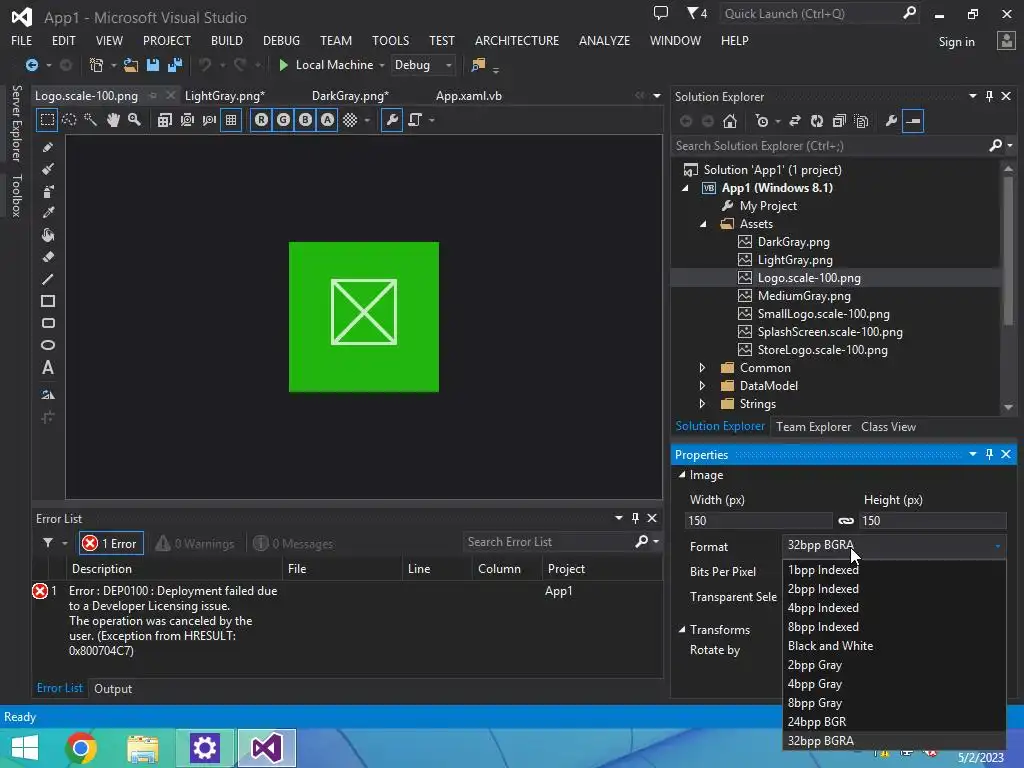
Task: Select the Ellipse tool
Action: tap(48, 345)
